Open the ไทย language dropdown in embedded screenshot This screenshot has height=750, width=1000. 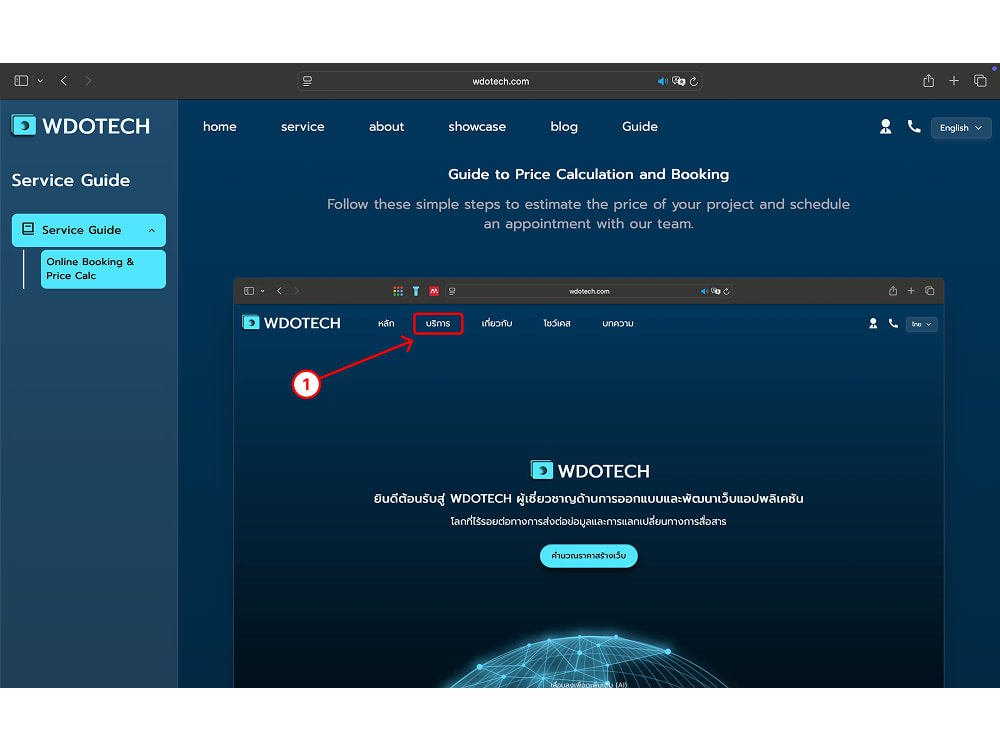[x=922, y=324]
